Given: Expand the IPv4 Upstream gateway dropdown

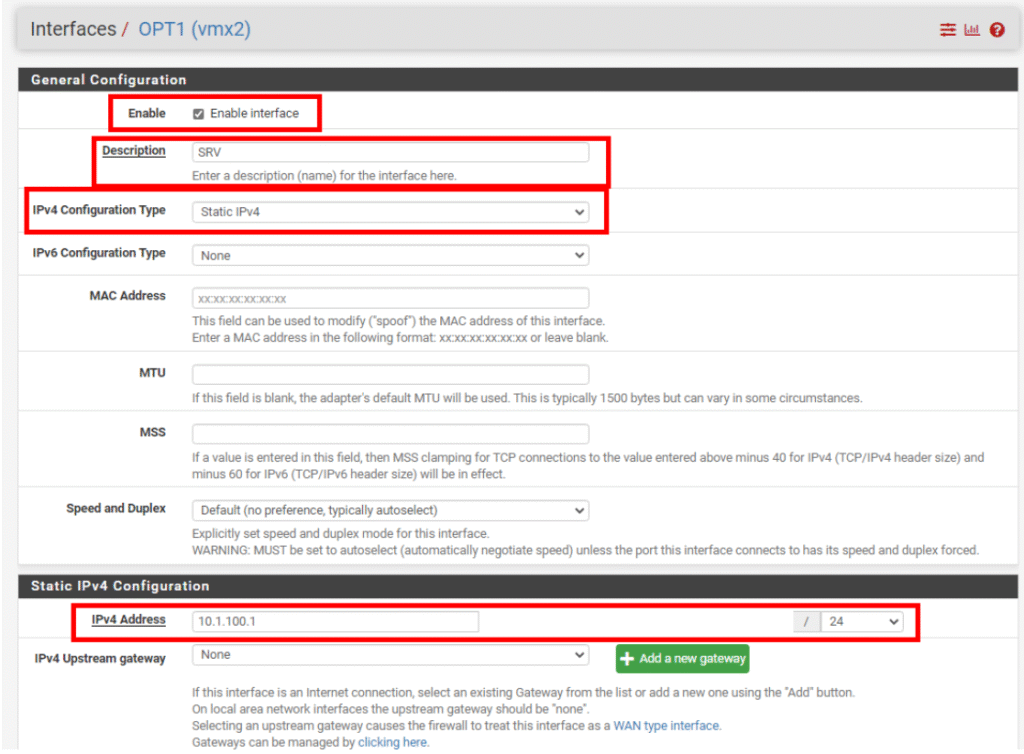Looking at the screenshot, I should 390,655.
